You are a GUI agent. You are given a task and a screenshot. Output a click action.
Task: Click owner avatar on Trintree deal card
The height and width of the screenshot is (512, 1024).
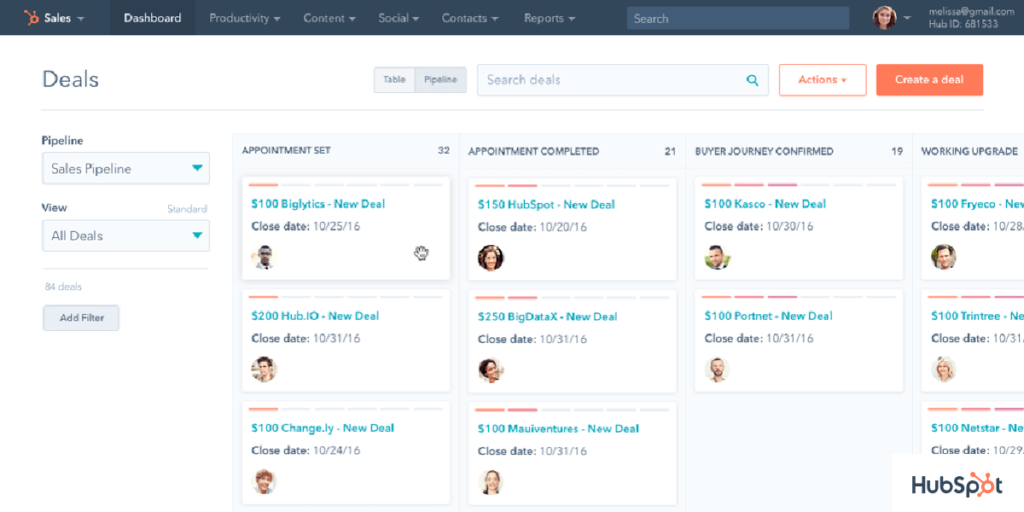click(944, 369)
